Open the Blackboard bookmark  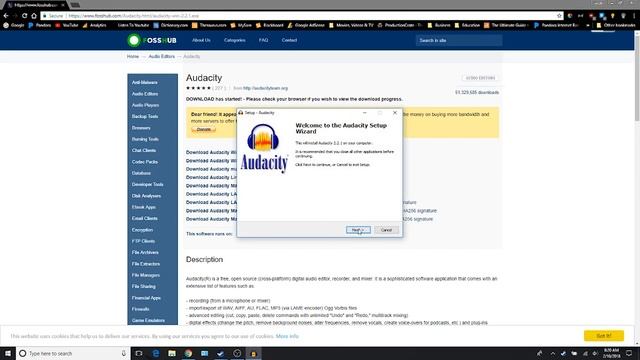pos(269,25)
